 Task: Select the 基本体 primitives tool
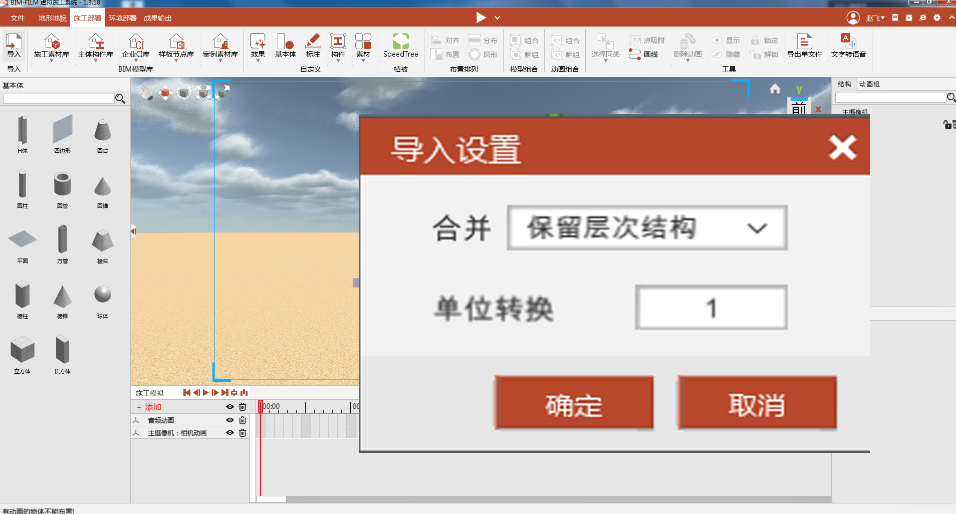pyautogui.click(x=285, y=46)
